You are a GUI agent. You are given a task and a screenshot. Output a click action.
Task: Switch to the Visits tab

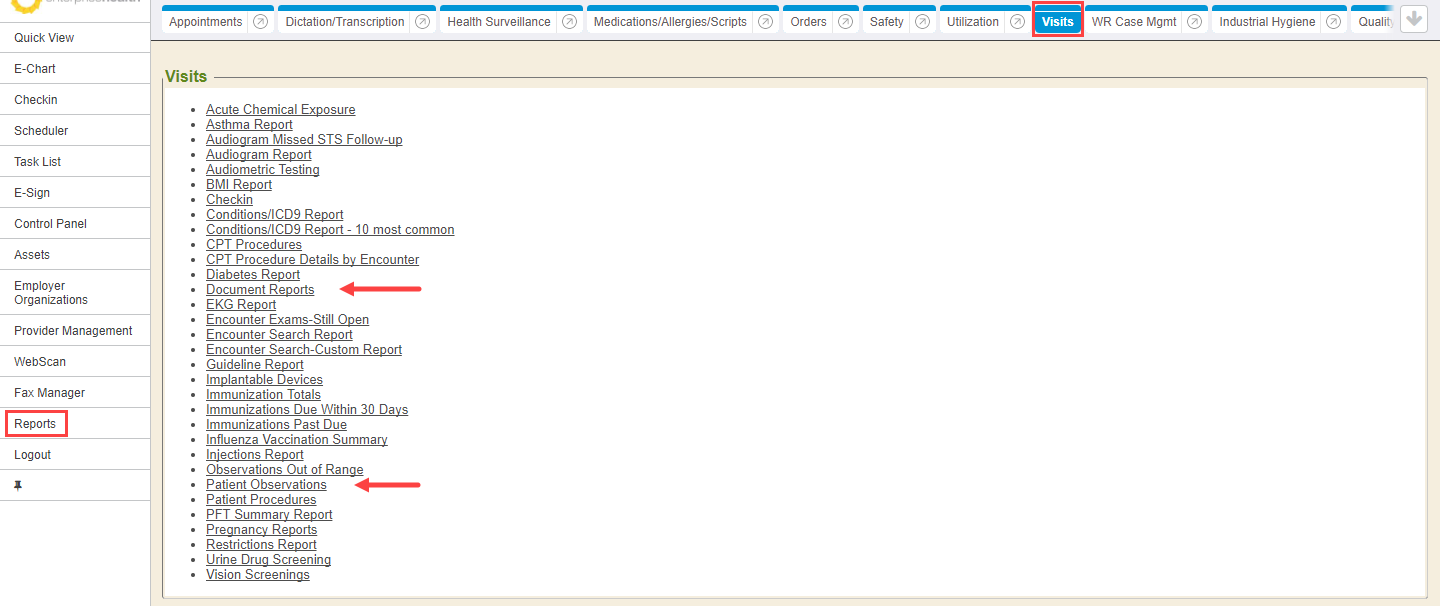(x=1057, y=22)
